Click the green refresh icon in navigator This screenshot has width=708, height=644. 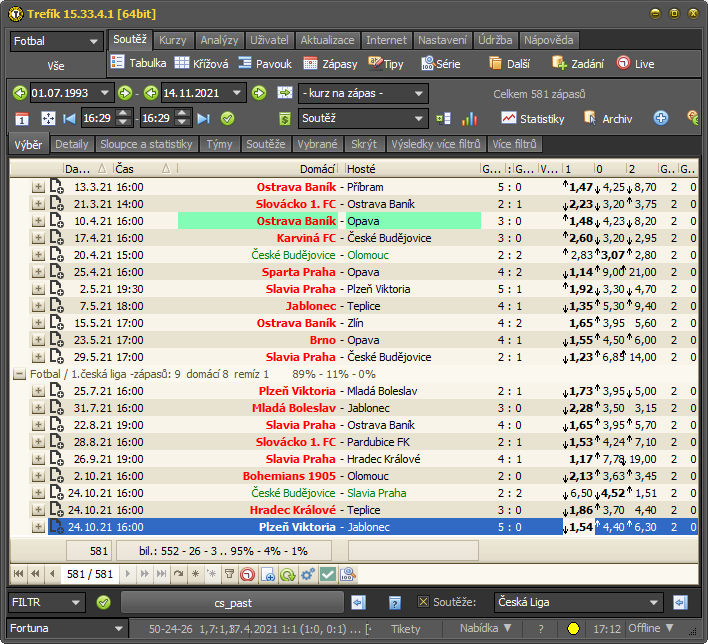pos(288,574)
